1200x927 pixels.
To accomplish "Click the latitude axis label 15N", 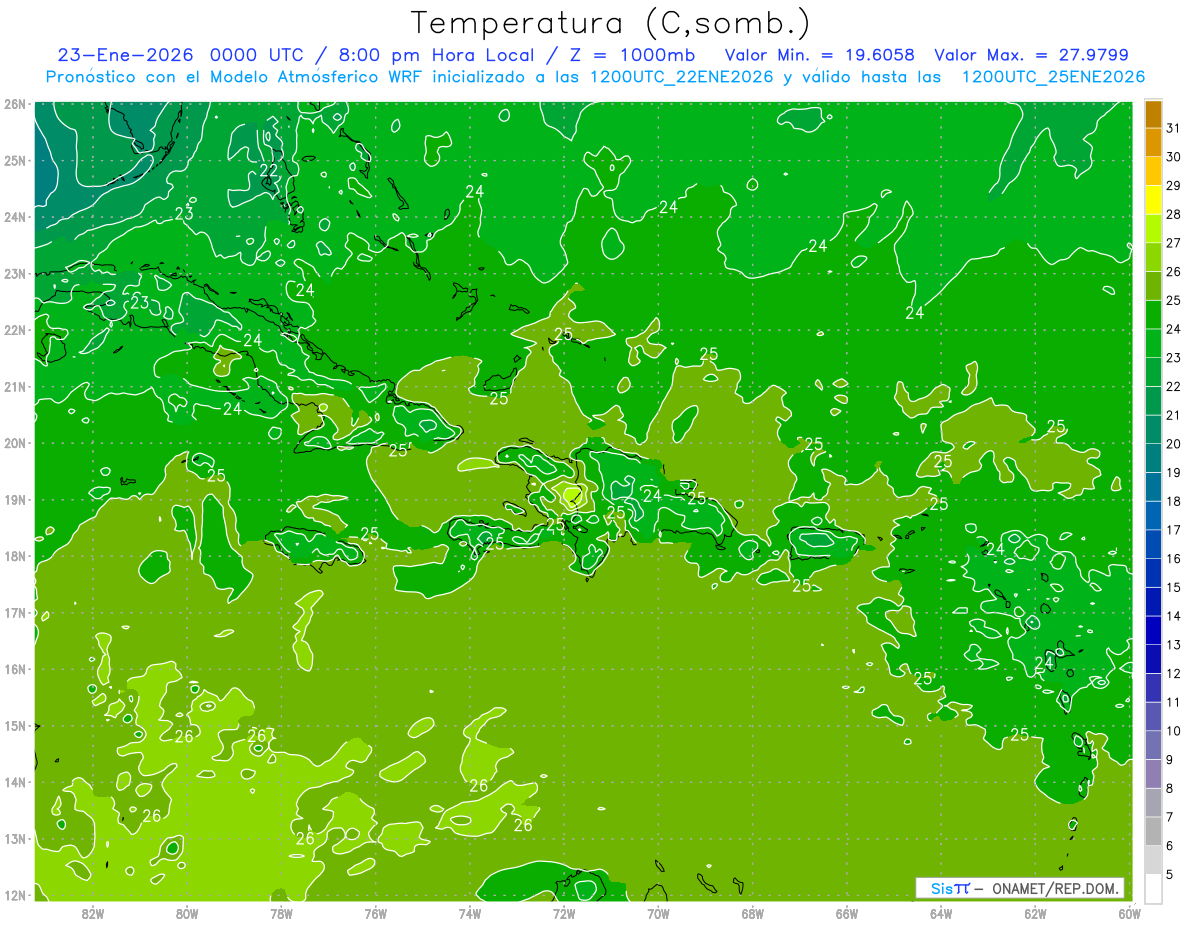I will [14, 726].
